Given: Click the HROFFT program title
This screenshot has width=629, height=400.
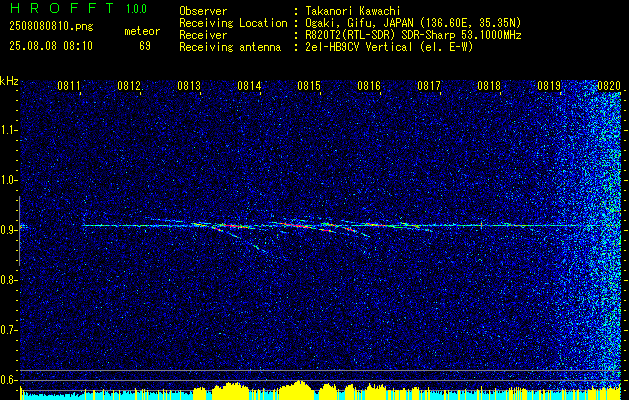Looking at the screenshot, I should (x=61, y=8).
